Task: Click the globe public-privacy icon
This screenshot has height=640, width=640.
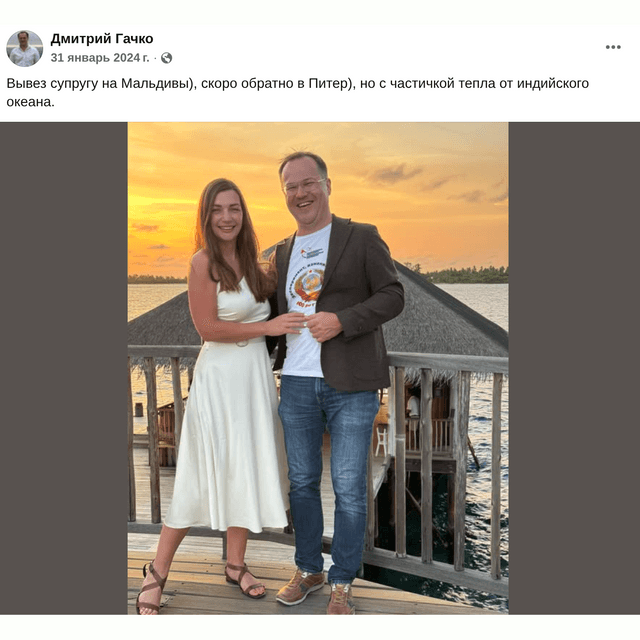Action: (166, 58)
